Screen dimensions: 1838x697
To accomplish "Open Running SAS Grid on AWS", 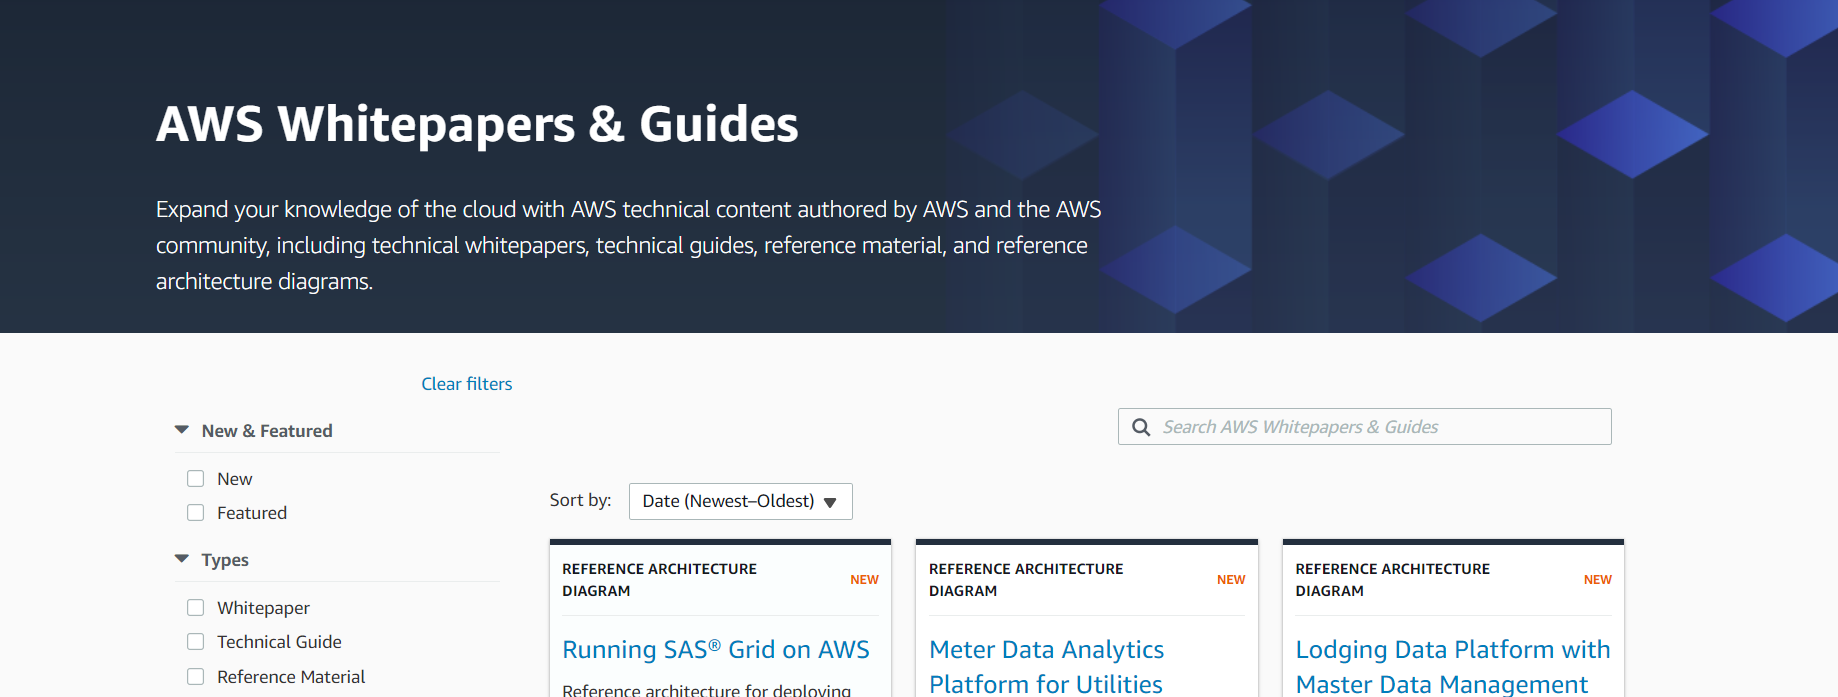I will click(716, 650).
